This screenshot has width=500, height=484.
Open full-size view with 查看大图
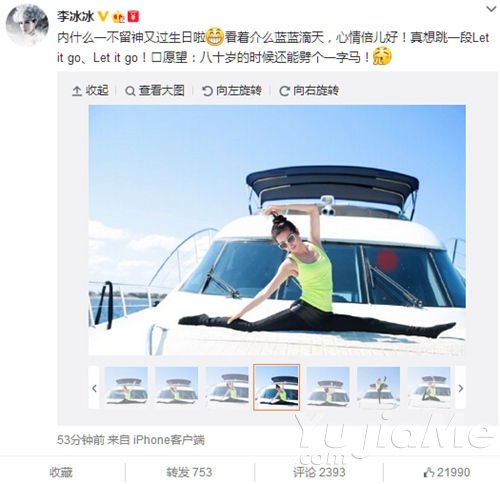[155, 90]
